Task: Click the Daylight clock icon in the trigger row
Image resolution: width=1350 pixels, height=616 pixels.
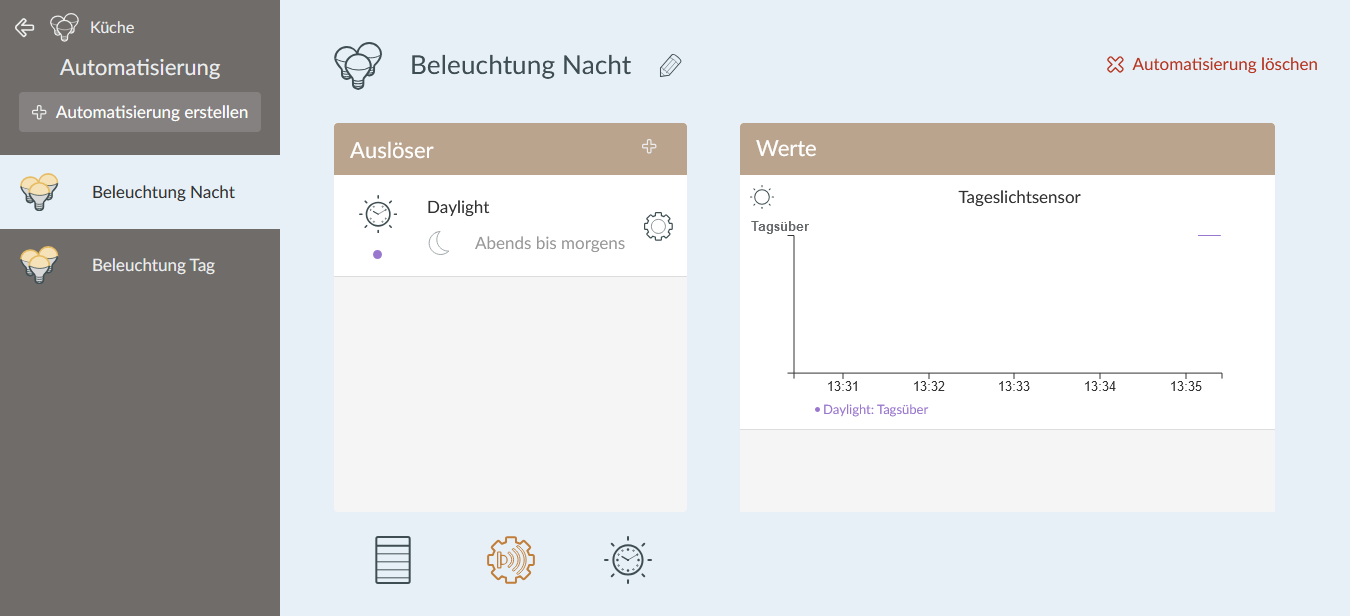Action: coord(378,213)
